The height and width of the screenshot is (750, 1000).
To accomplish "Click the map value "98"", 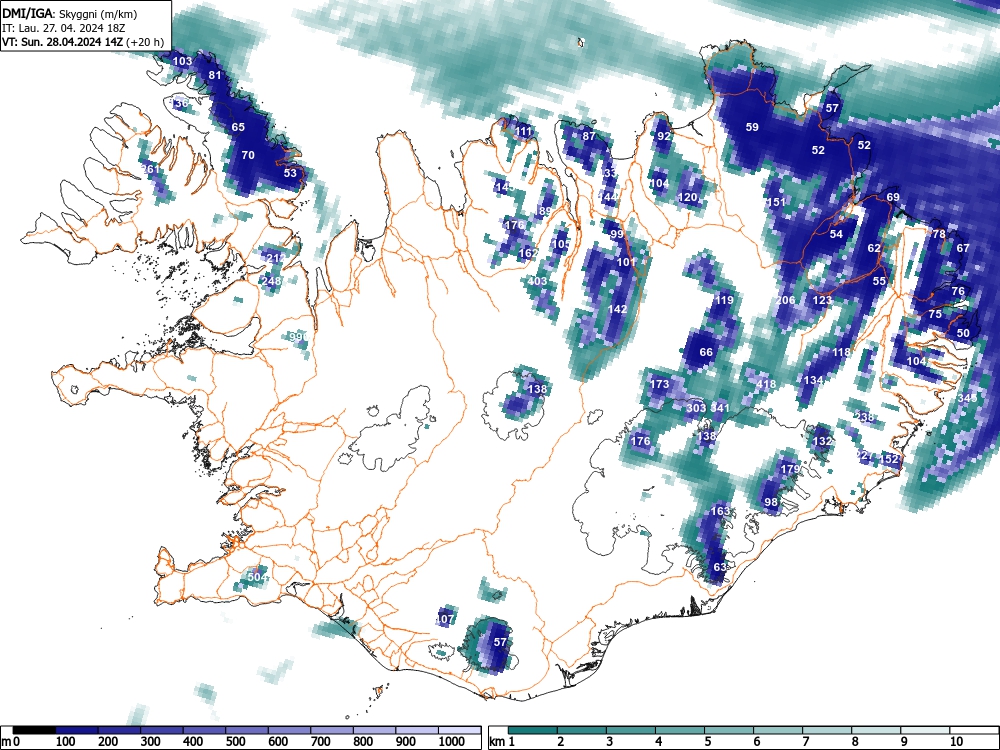I will [x=771, y=503].
